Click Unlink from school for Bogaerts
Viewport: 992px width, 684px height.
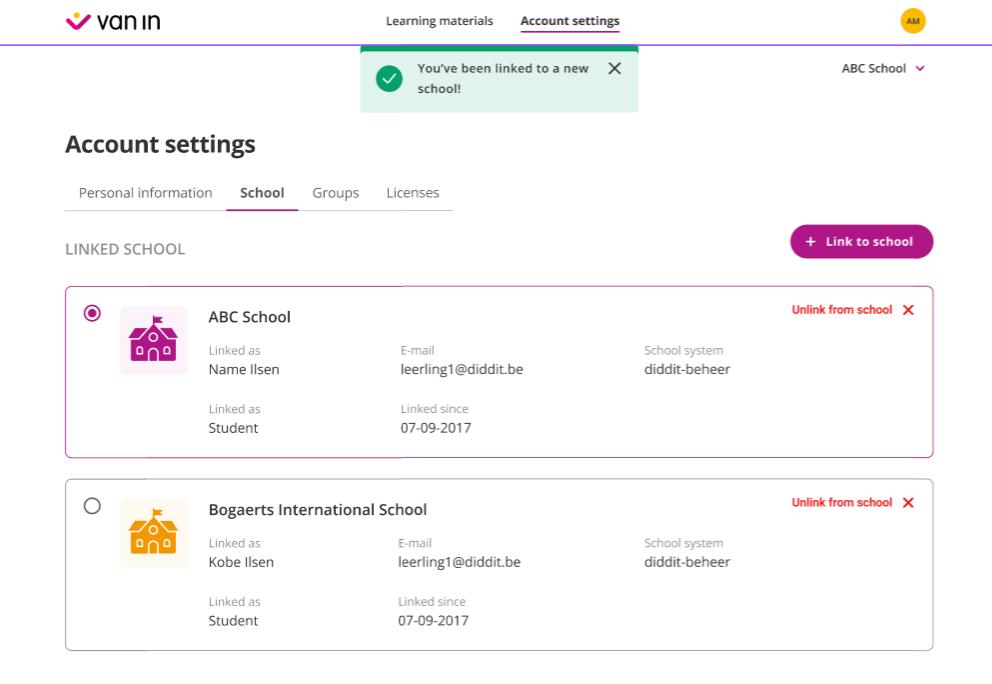point(841,503)
